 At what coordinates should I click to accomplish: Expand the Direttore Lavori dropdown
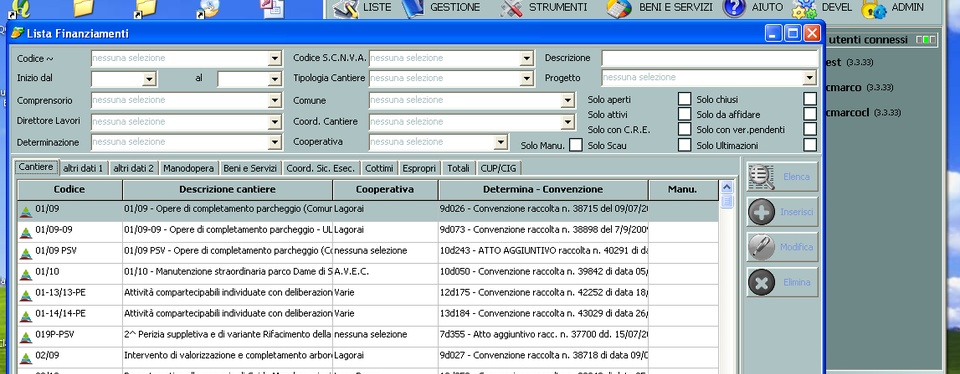[x=274, y=122]
